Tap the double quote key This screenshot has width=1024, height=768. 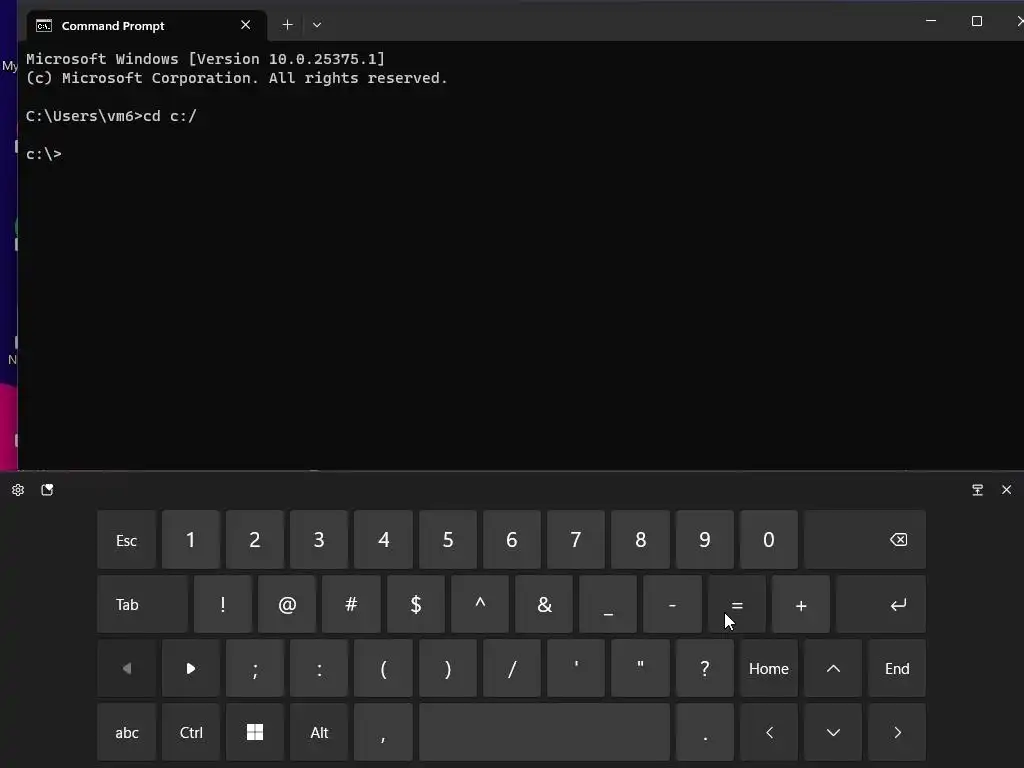point(641,669)
